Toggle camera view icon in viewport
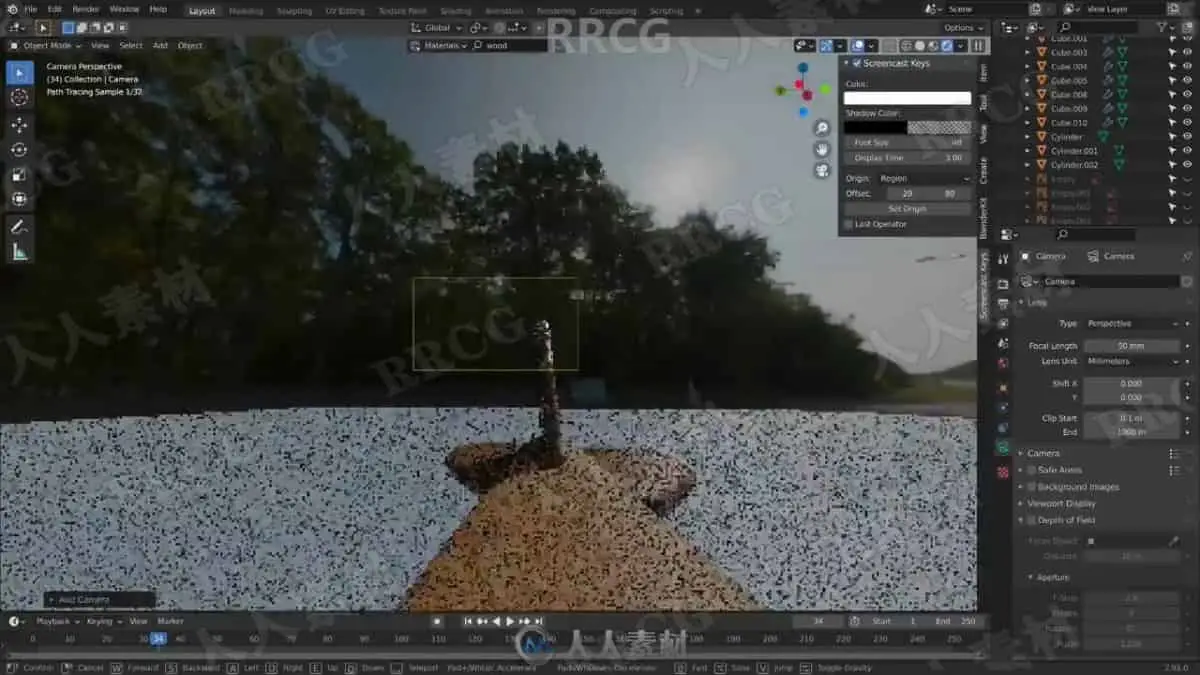The image size is (1200, 675). point(822,170)
